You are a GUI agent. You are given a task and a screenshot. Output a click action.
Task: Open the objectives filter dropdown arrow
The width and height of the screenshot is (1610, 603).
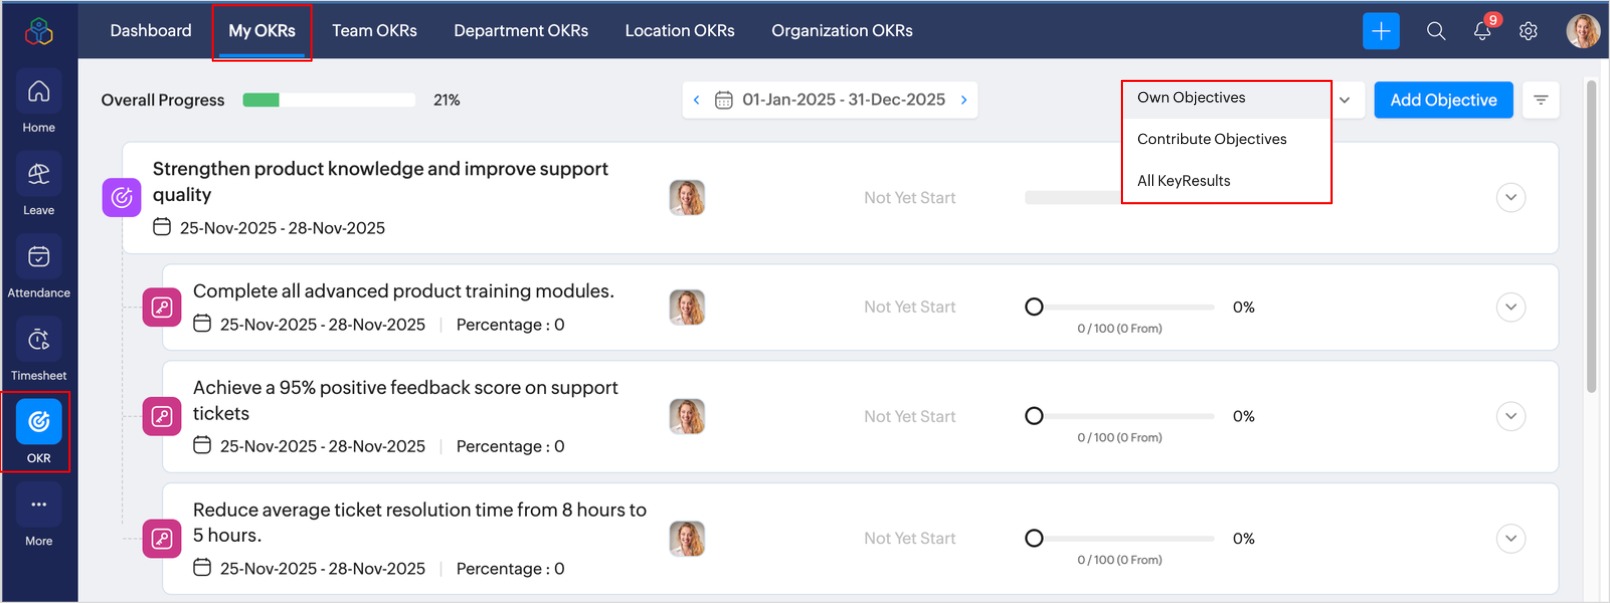coord(1345,100)
